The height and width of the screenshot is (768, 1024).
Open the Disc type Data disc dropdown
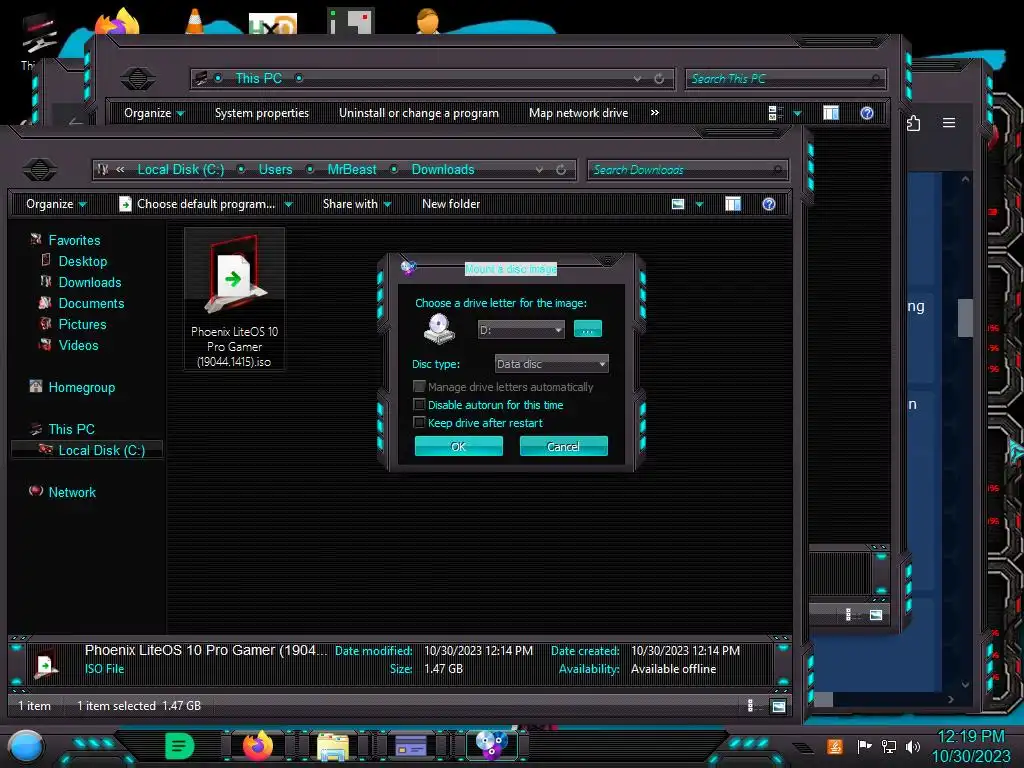tap(551, 364)
